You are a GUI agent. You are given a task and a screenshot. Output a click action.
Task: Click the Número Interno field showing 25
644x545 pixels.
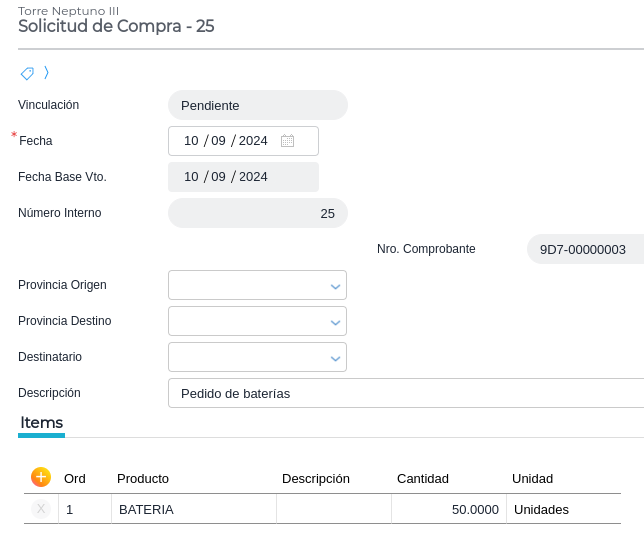click(257, 213)
